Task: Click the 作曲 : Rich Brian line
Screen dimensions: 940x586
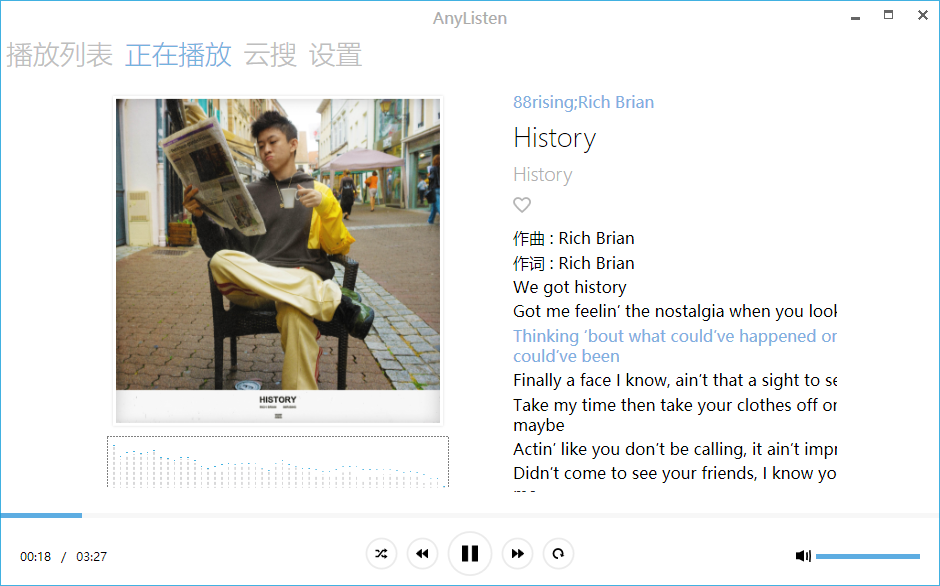Action: tap(574, 239)
